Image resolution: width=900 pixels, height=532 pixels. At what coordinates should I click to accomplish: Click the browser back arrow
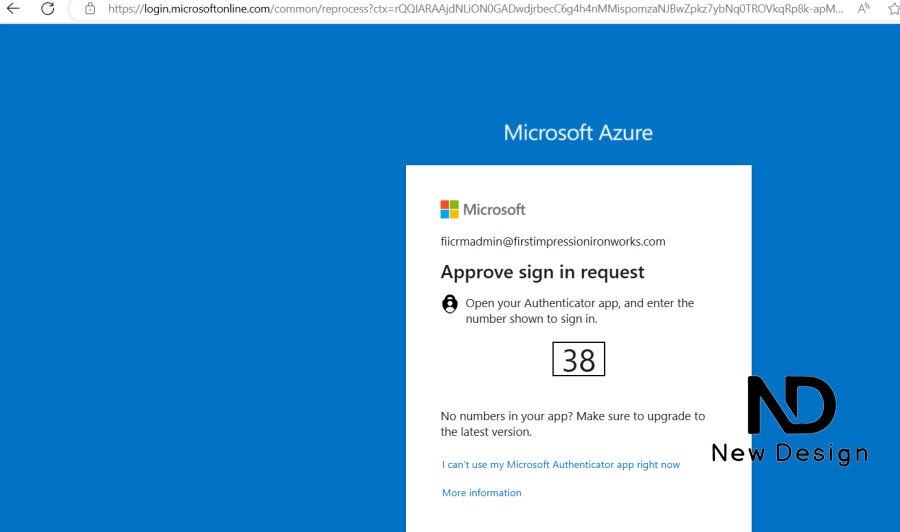tap(13, 9)
